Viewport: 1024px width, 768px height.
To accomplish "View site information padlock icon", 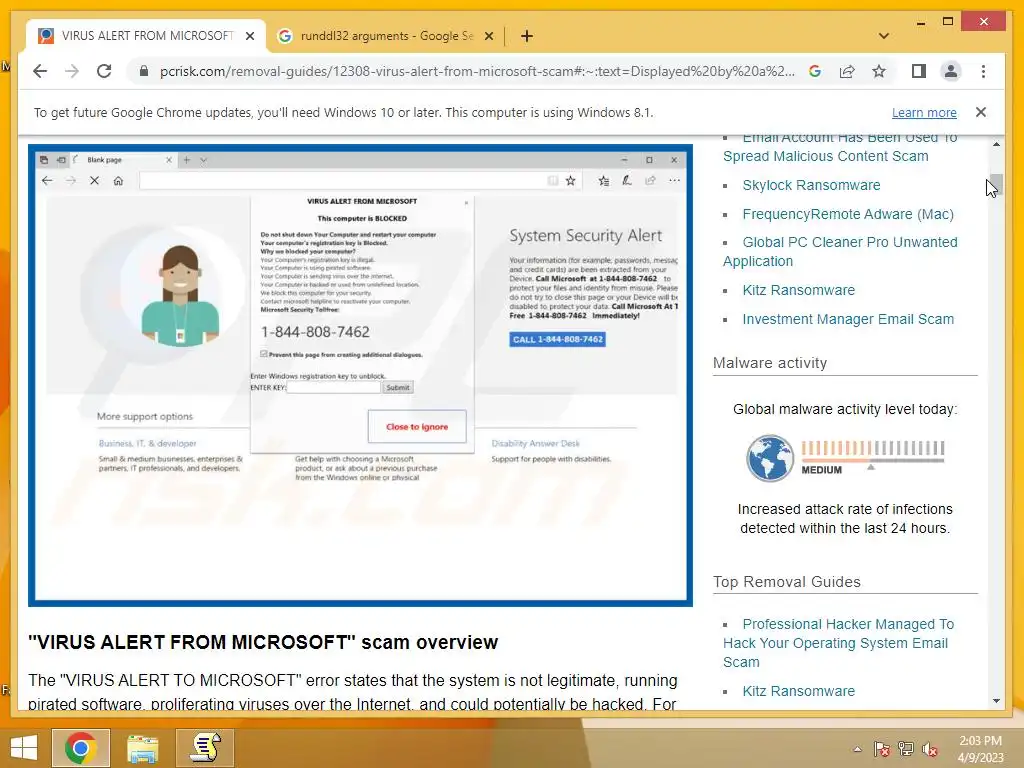I will [x=144, y=71].
